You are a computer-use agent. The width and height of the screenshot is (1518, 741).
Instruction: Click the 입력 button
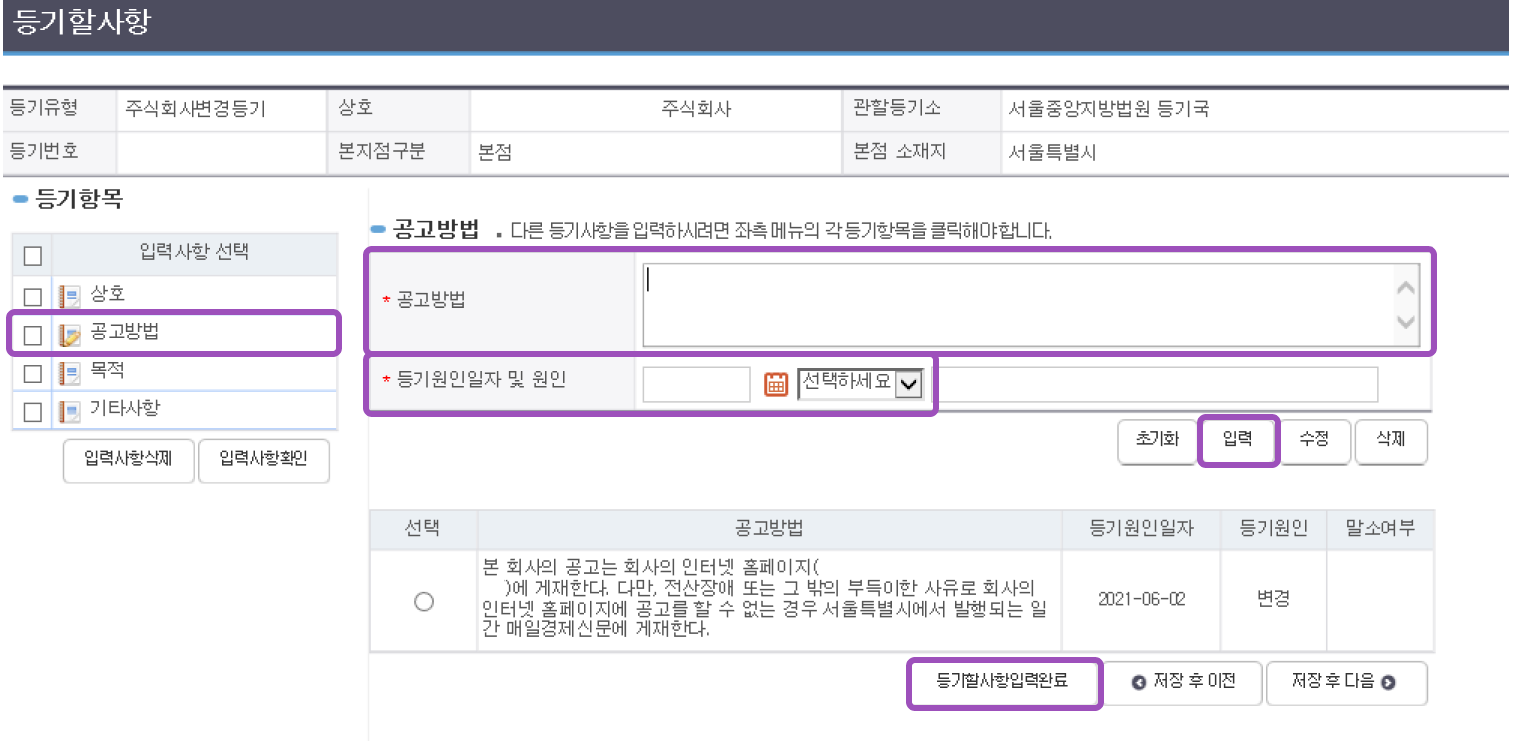(1238, 441)
